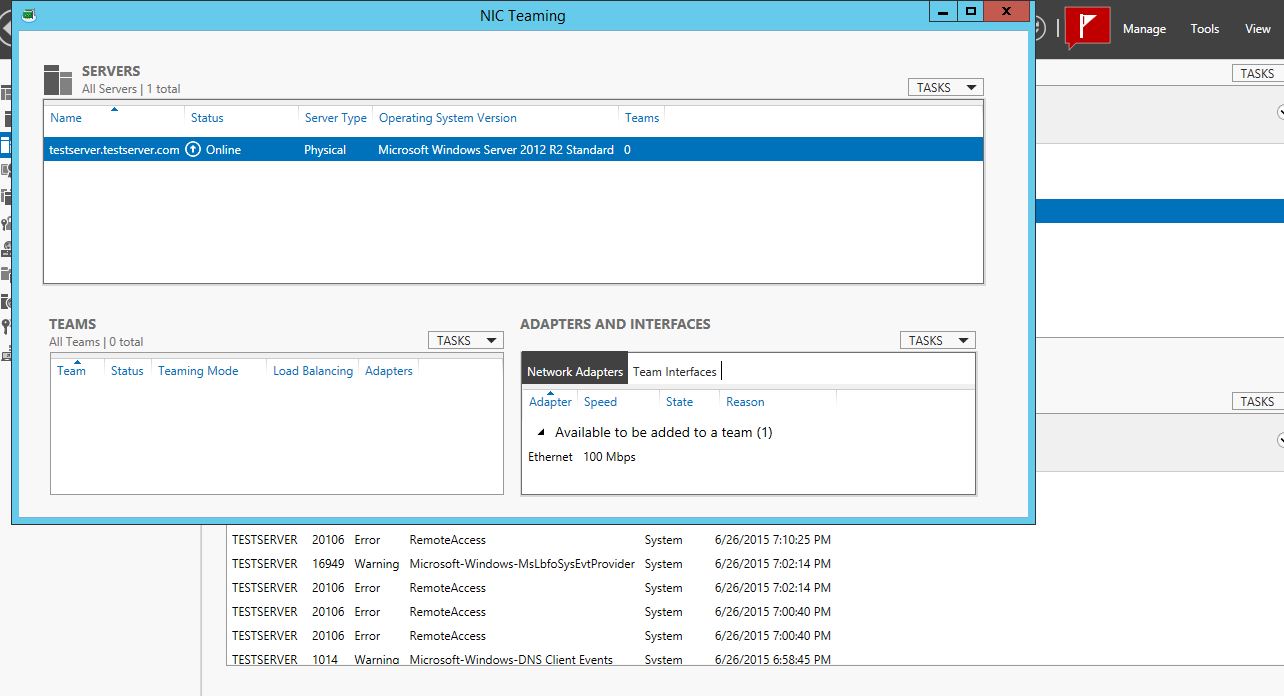Open the TEAMS Tasks dropdown

click(465, 341)
